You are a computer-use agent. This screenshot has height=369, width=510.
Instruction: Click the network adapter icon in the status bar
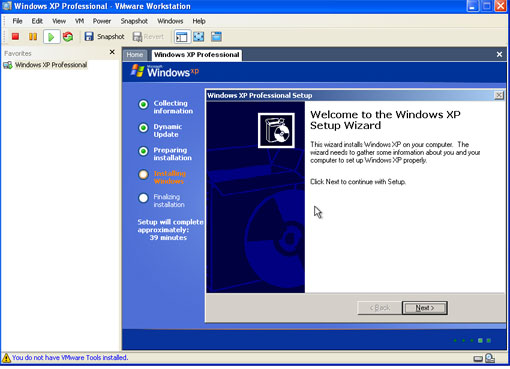490,358
